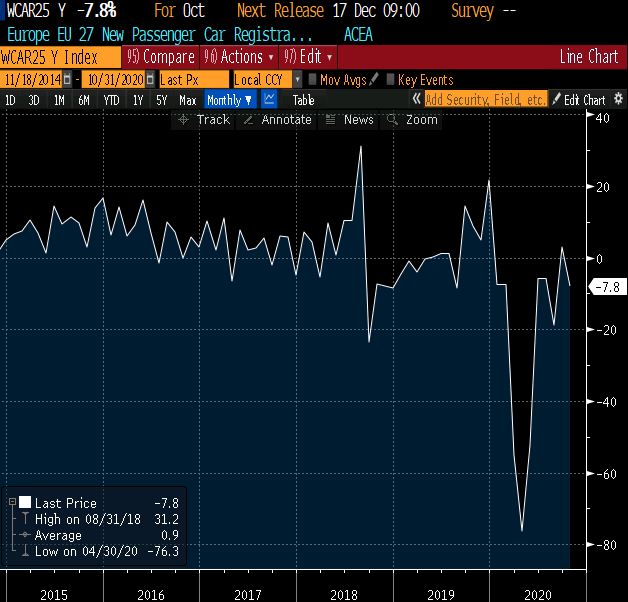Image resolution: width=628 pixels, height=602 pixels.
Task: Switch to the Table view tab
Action: pos(303,100)
